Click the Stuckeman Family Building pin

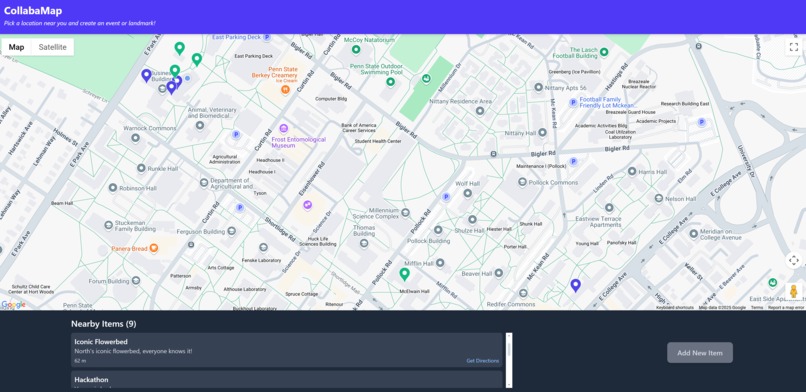(108, 225)
